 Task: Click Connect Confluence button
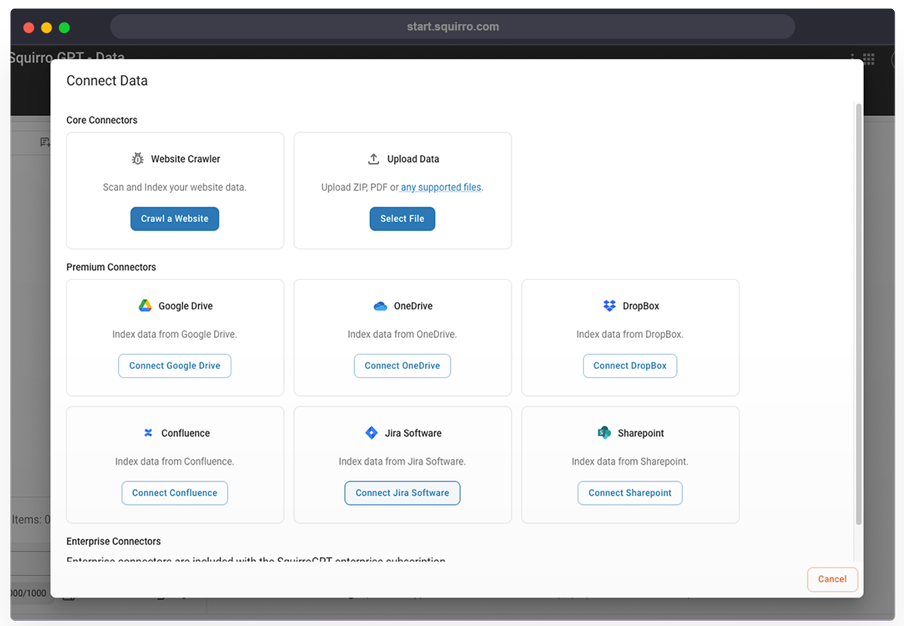click(175, 493)
